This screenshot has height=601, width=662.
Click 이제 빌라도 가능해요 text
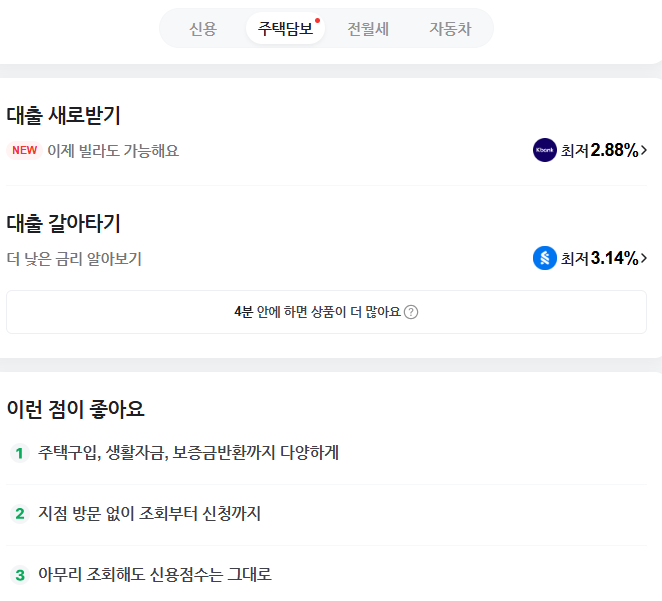tap(113, 150)
